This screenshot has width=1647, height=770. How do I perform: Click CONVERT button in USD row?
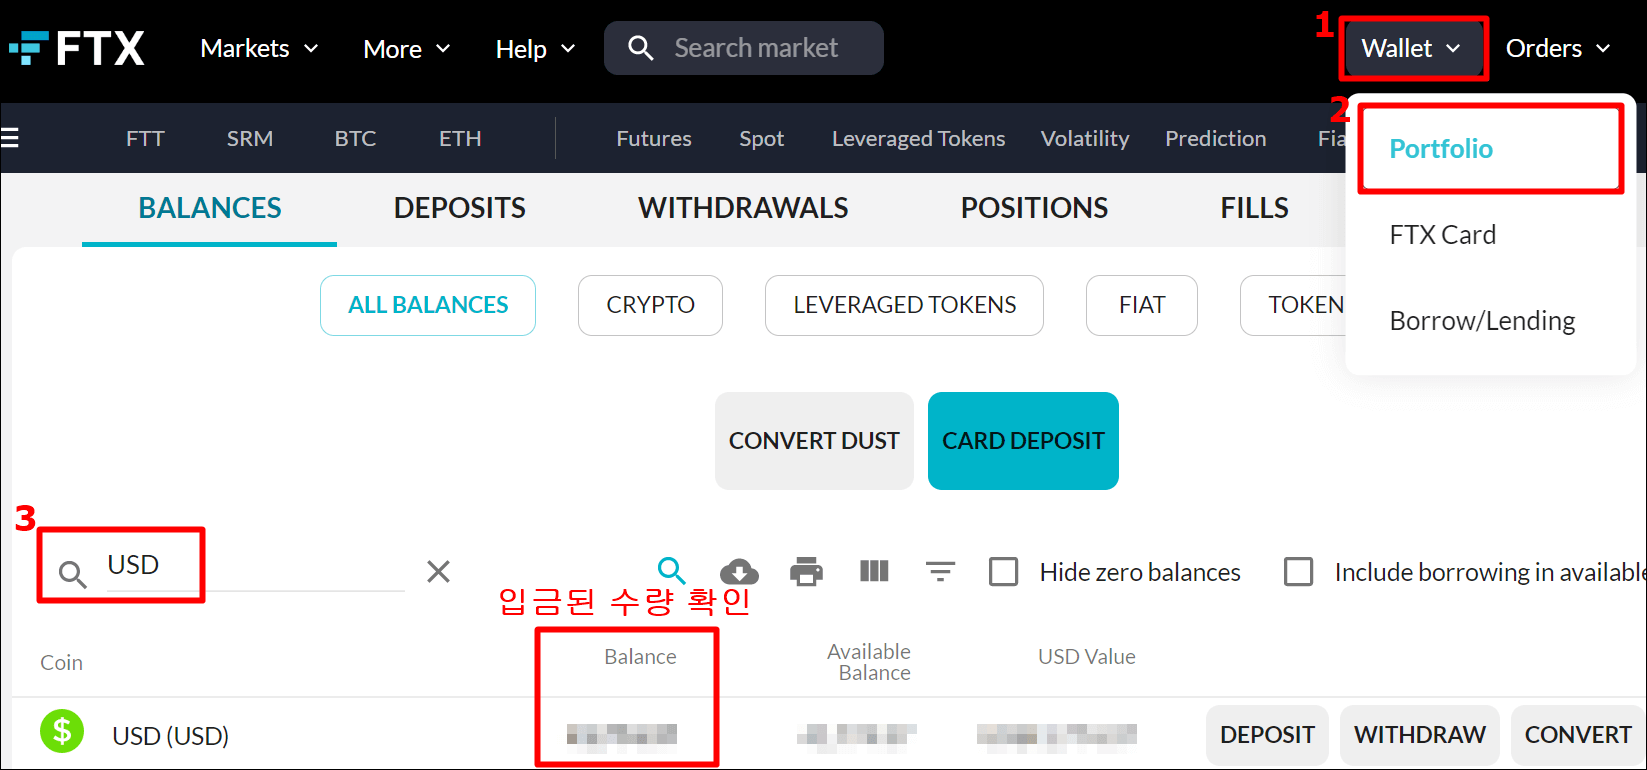(x=1577, y=735)
